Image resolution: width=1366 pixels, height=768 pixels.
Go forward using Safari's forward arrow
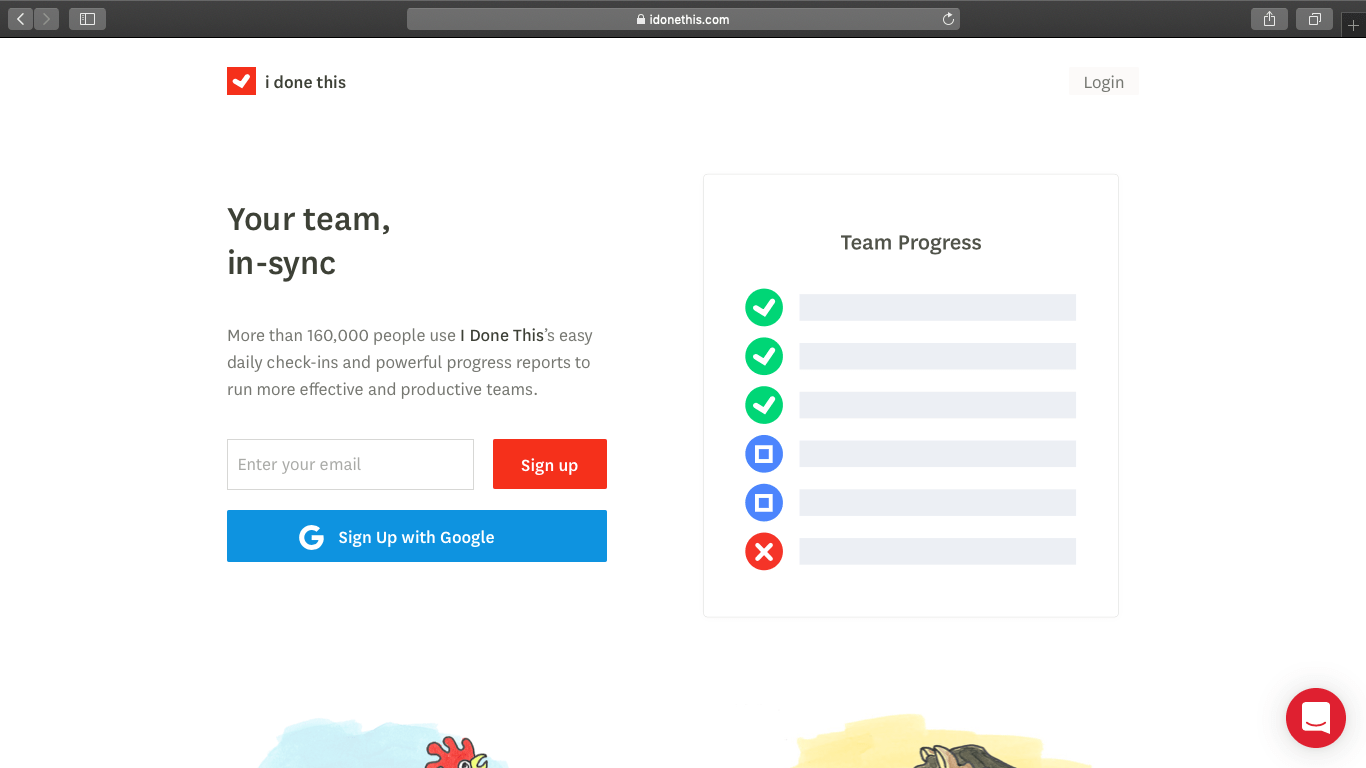pyautogui.click(x=46, y=19)
